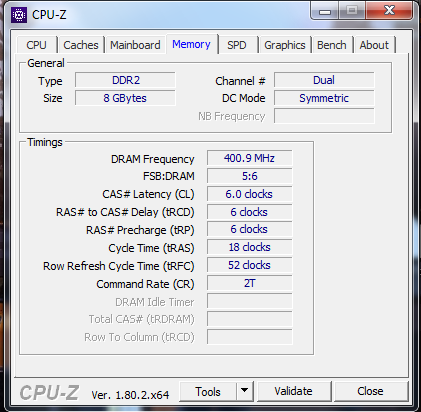Click the Close button at bottom
421x412 pixels.
point(370,391)
